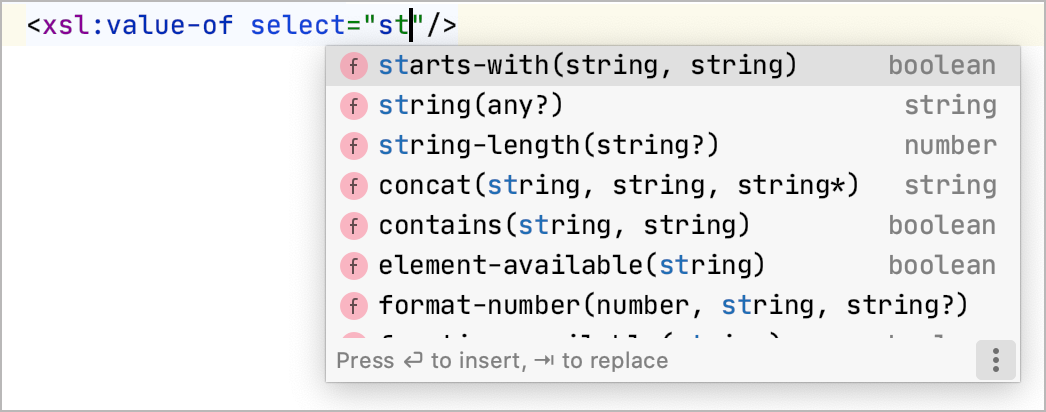
Task: Click function icon next to string-length
Action: pos(354,146)
